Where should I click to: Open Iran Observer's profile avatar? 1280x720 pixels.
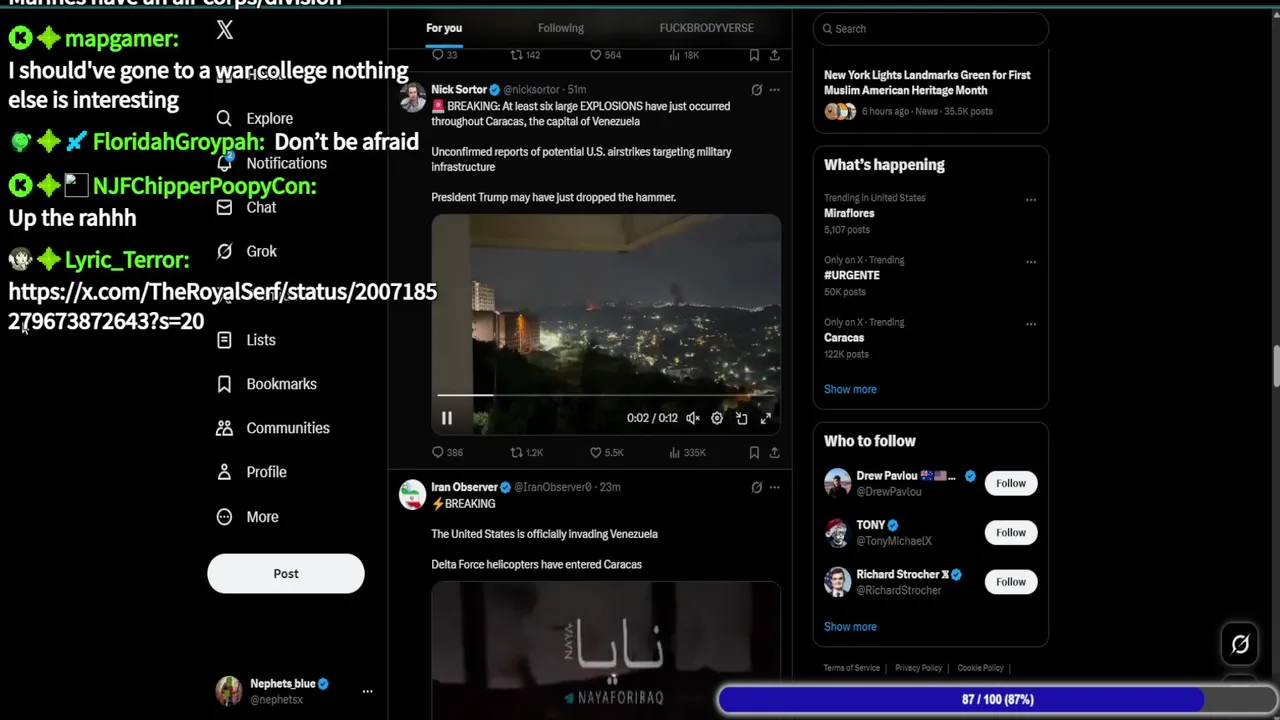tap(412, 494)
